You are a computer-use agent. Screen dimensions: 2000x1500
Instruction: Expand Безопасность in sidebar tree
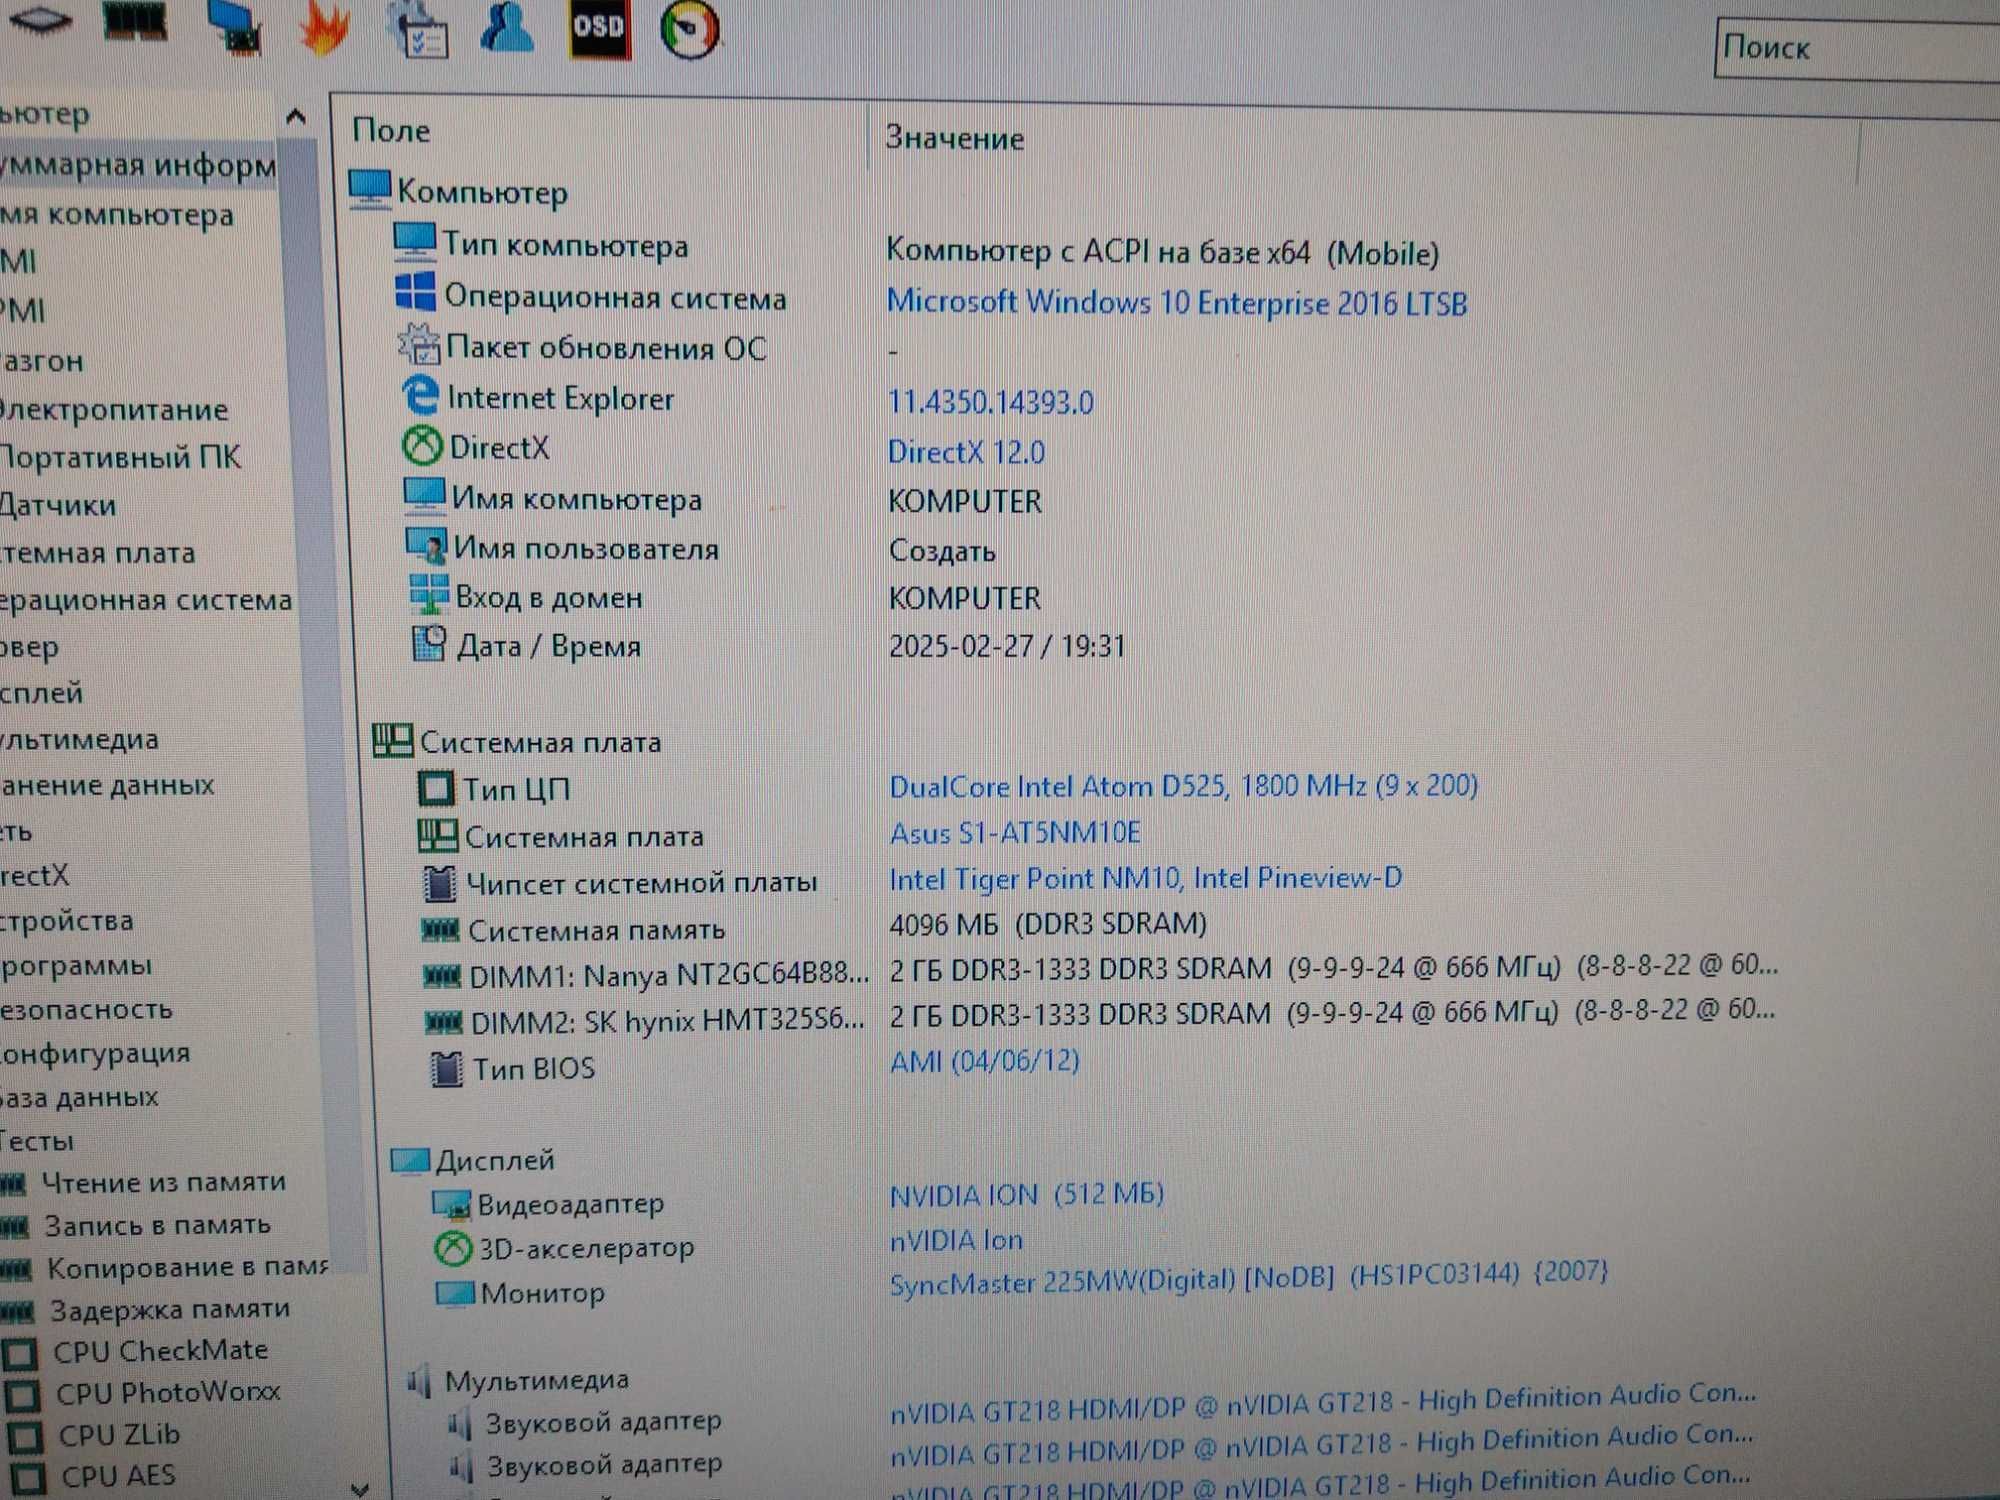(x=86, y=1010)
